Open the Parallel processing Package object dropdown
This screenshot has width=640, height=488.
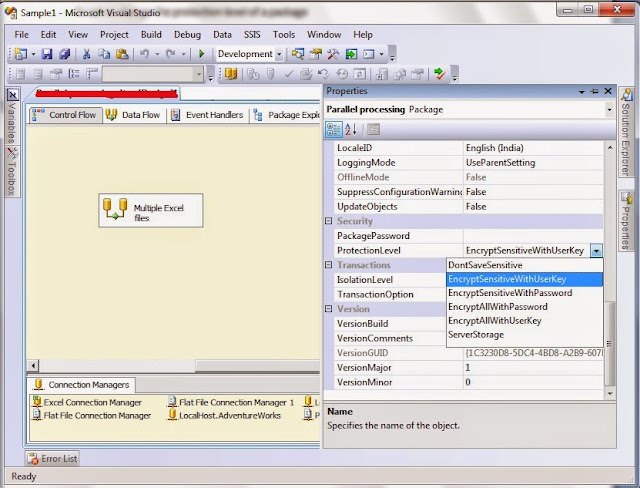click(609, 110)
